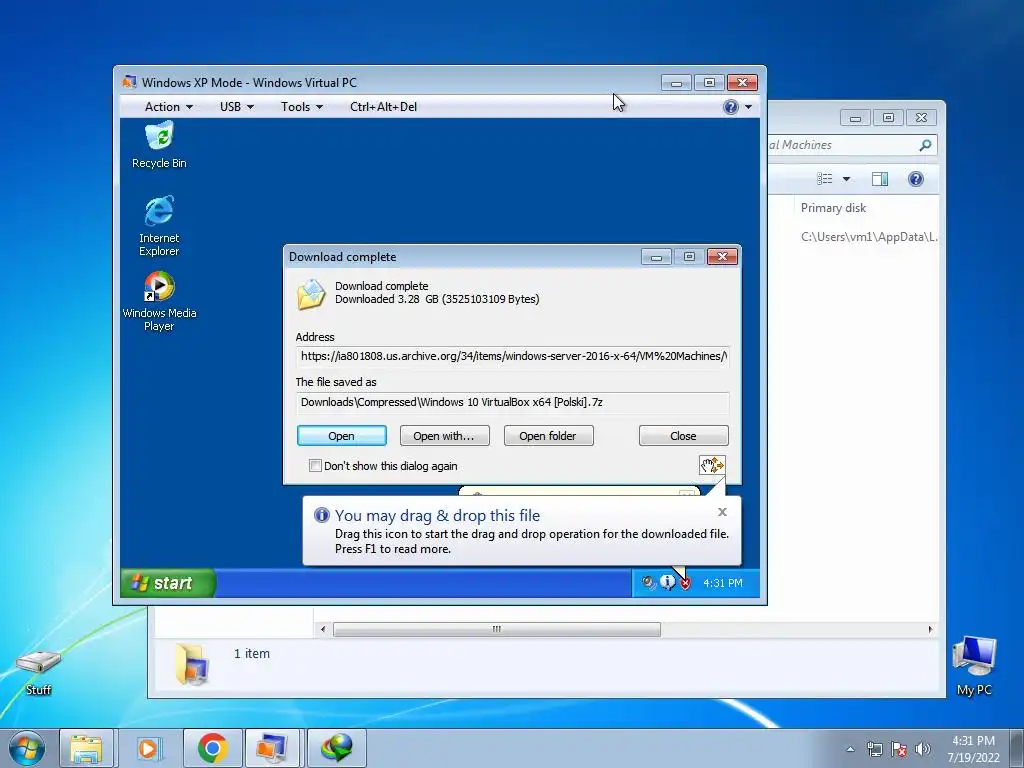Click the Windows 7 Start orb
1024x768 pixels.
pyautogui.click(x=26, y=748)
